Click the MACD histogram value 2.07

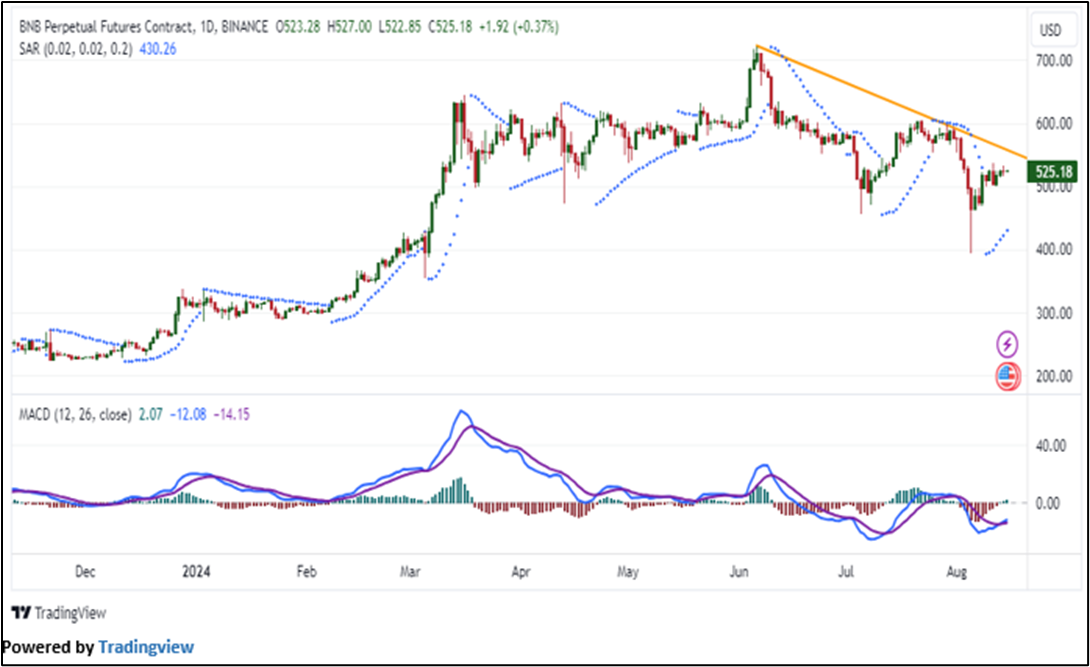pyautogui.click(x=150, y=415)
